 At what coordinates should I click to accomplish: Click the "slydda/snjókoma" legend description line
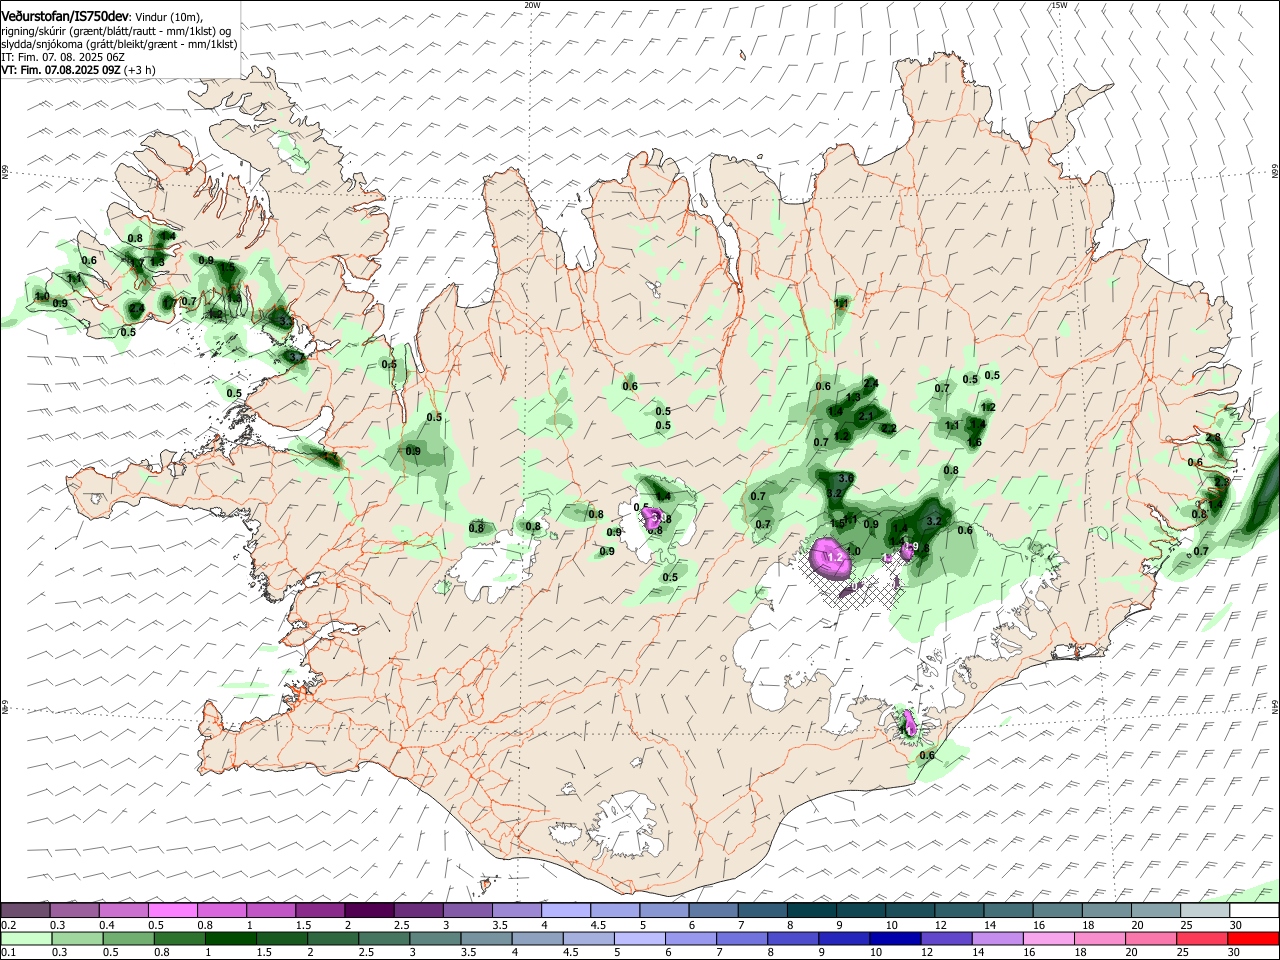pos(119,44)
